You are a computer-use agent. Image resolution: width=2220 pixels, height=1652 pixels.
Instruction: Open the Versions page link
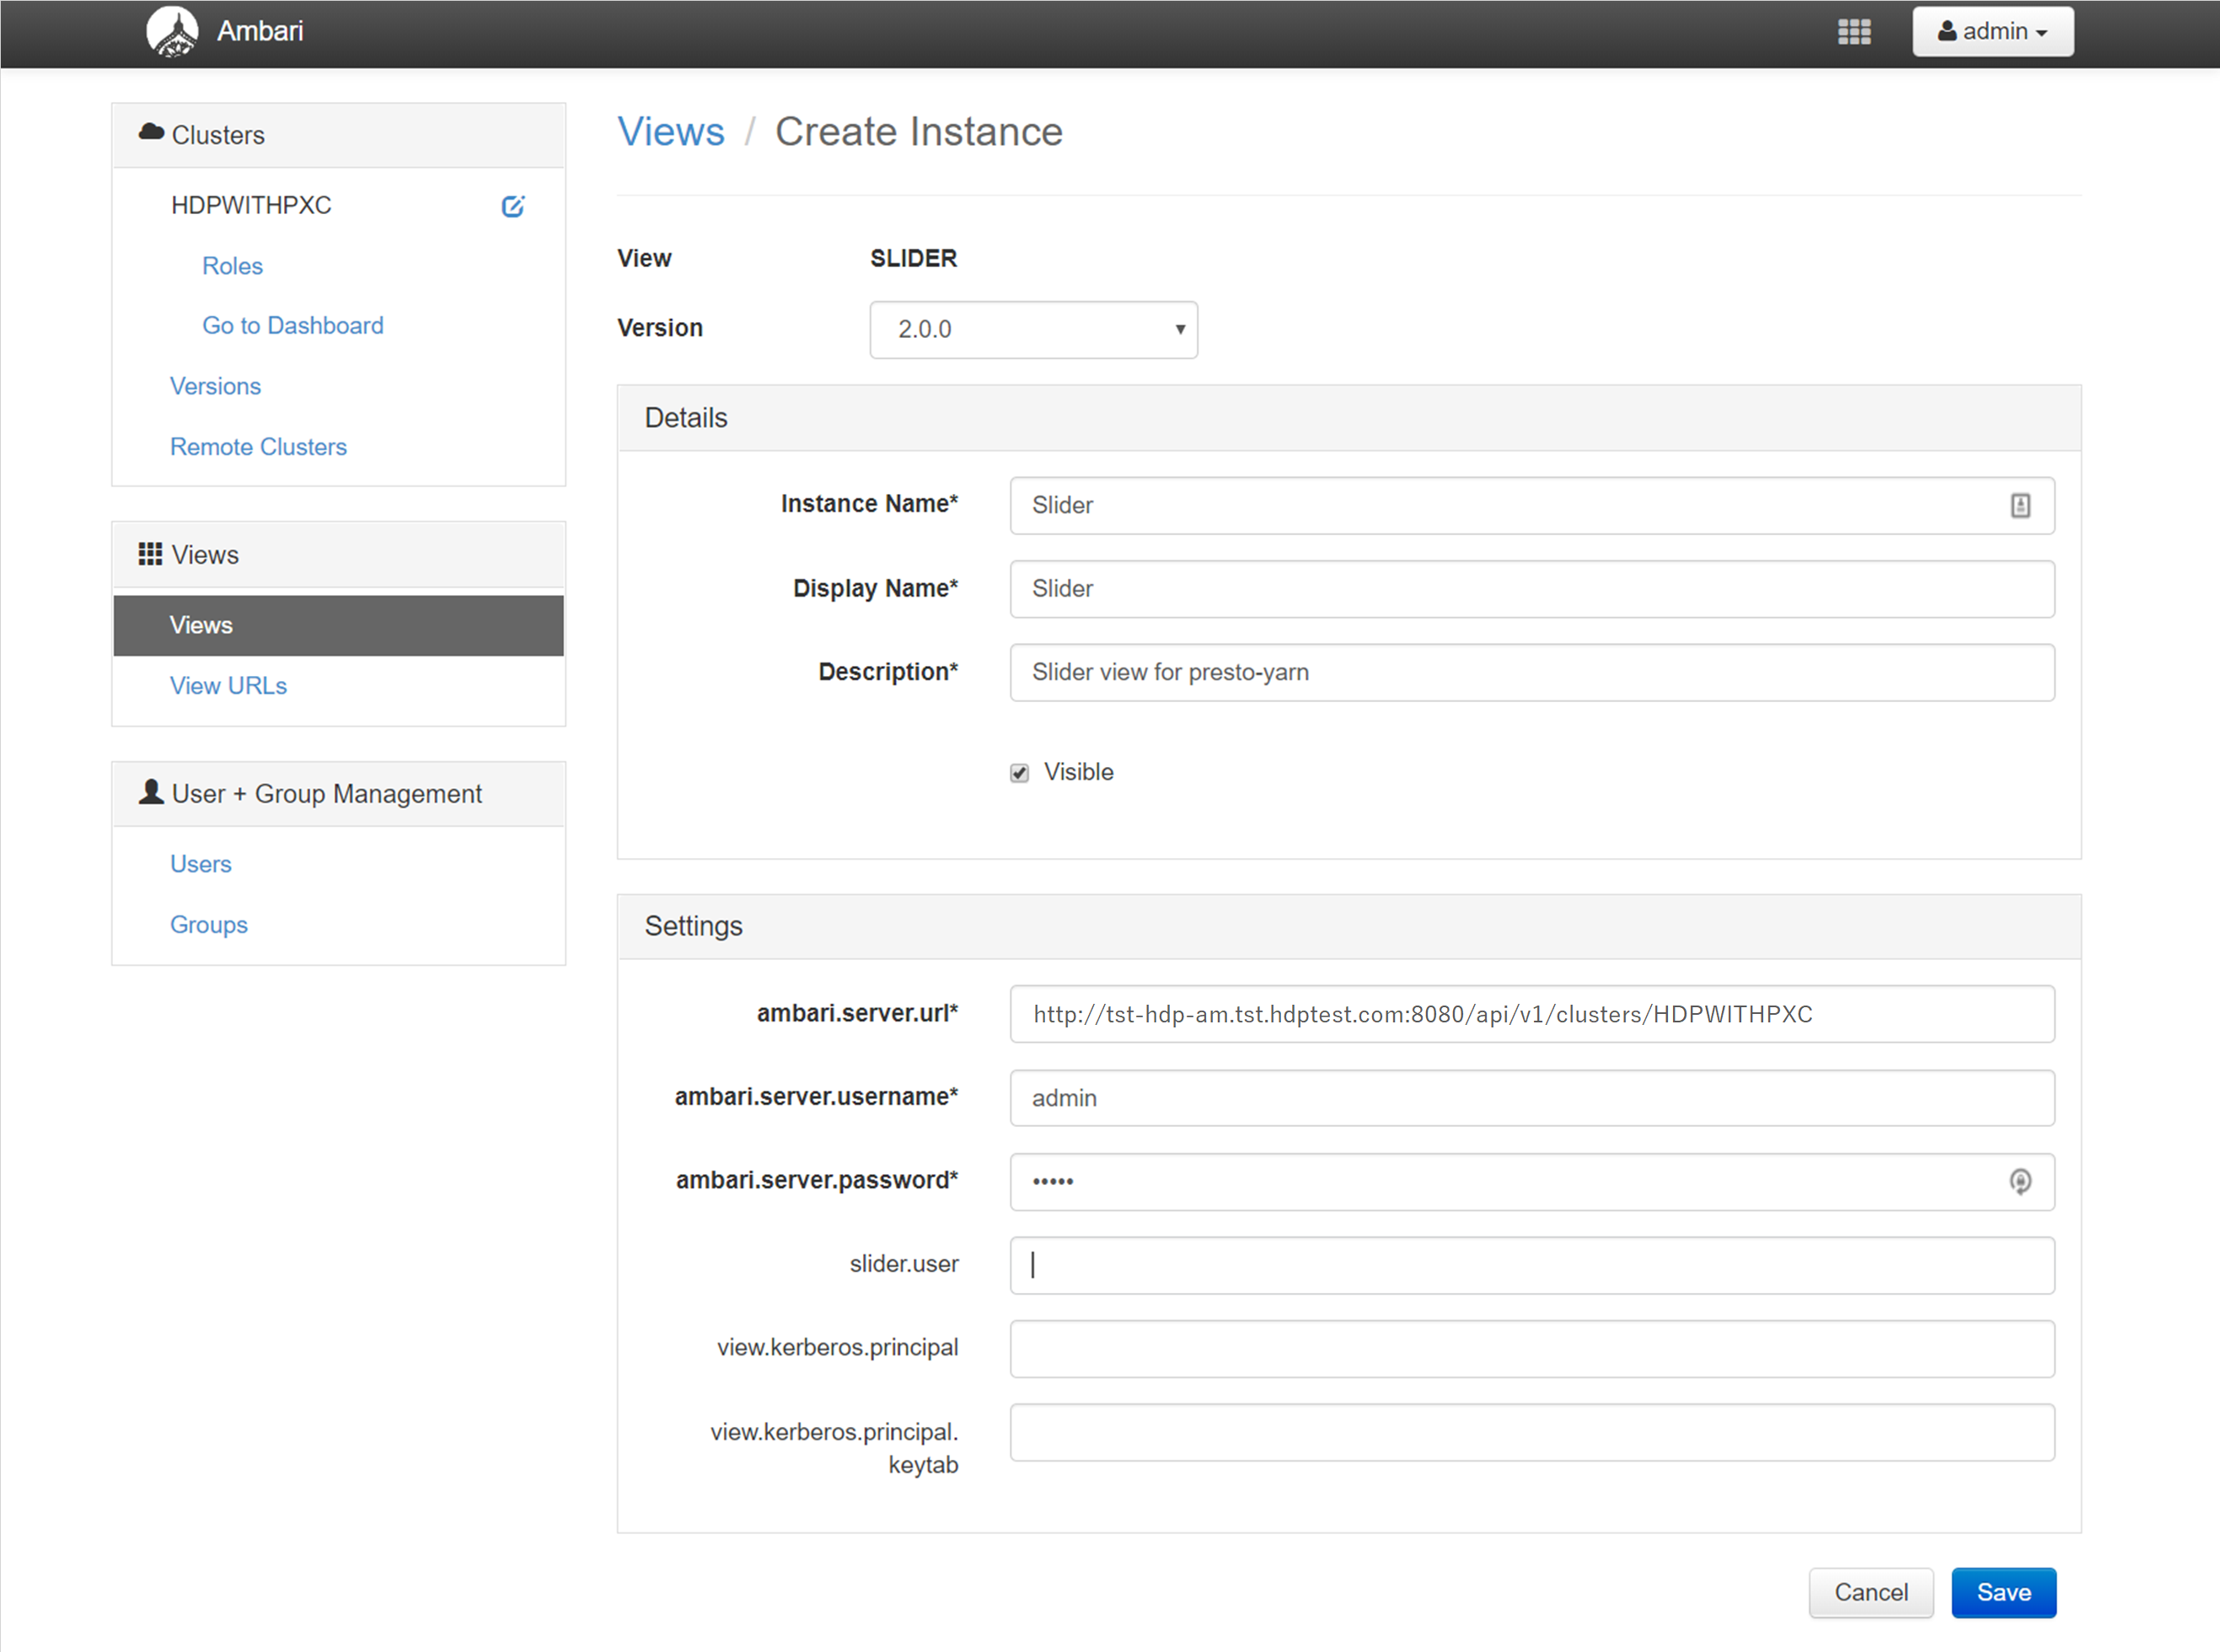tap(215, 386)
